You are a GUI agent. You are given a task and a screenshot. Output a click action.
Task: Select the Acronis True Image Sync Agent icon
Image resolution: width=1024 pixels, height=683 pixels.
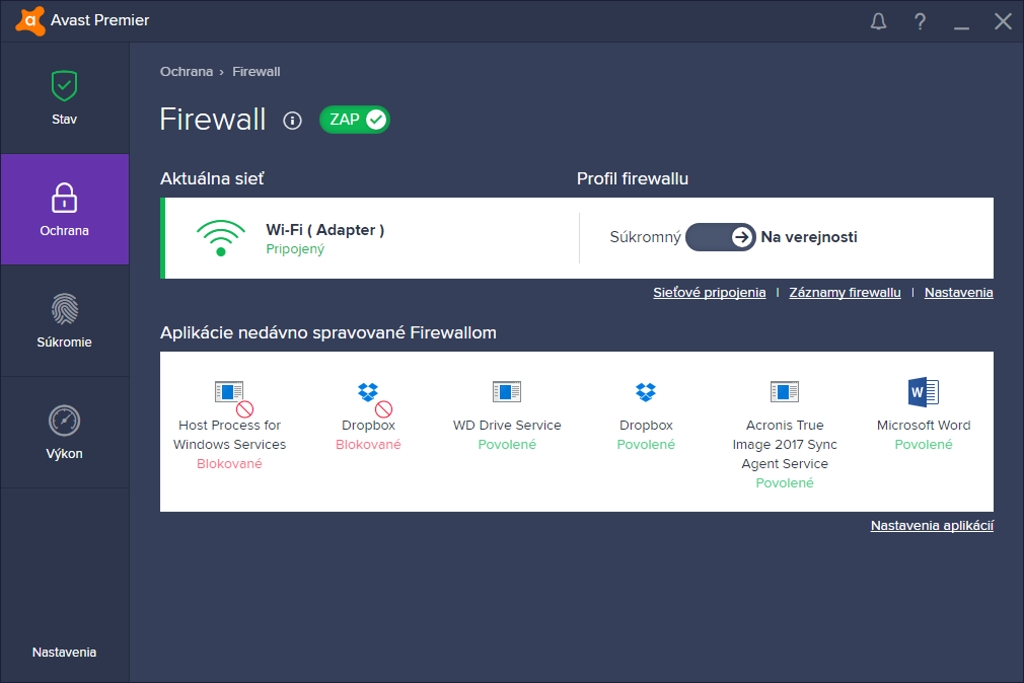click(x=784, y=391)
